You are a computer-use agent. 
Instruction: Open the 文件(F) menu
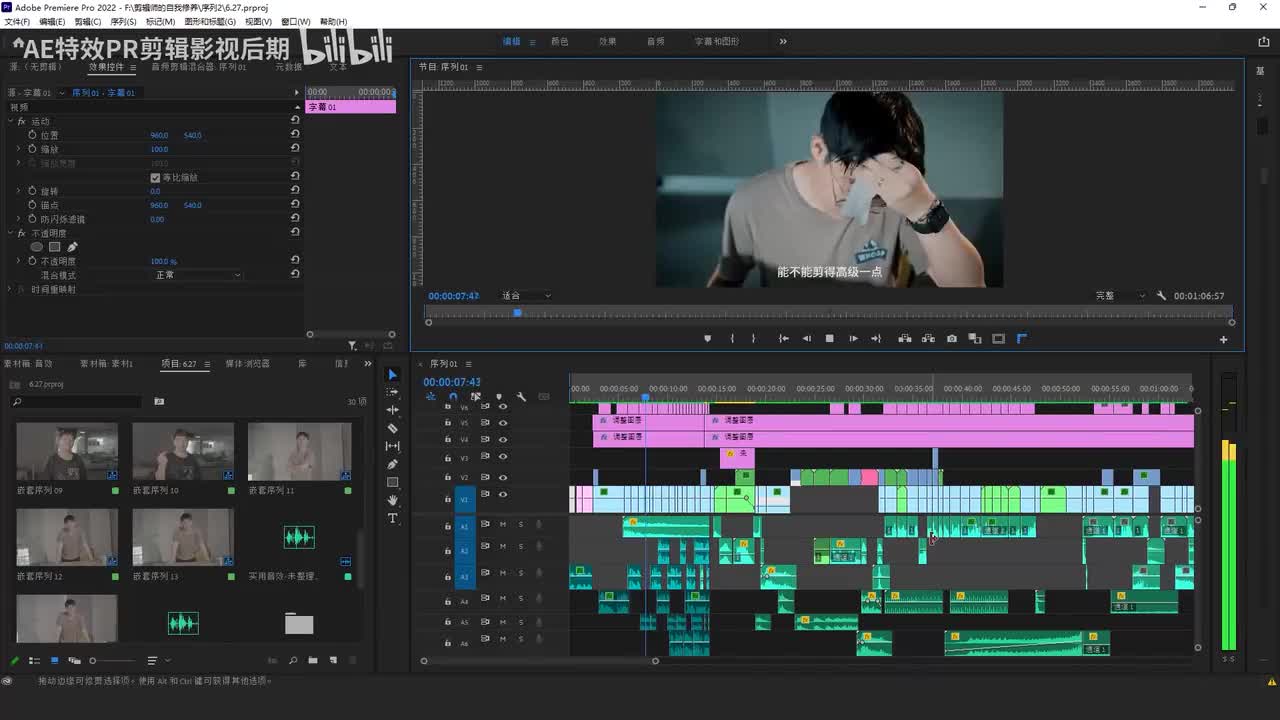[17, 21]
